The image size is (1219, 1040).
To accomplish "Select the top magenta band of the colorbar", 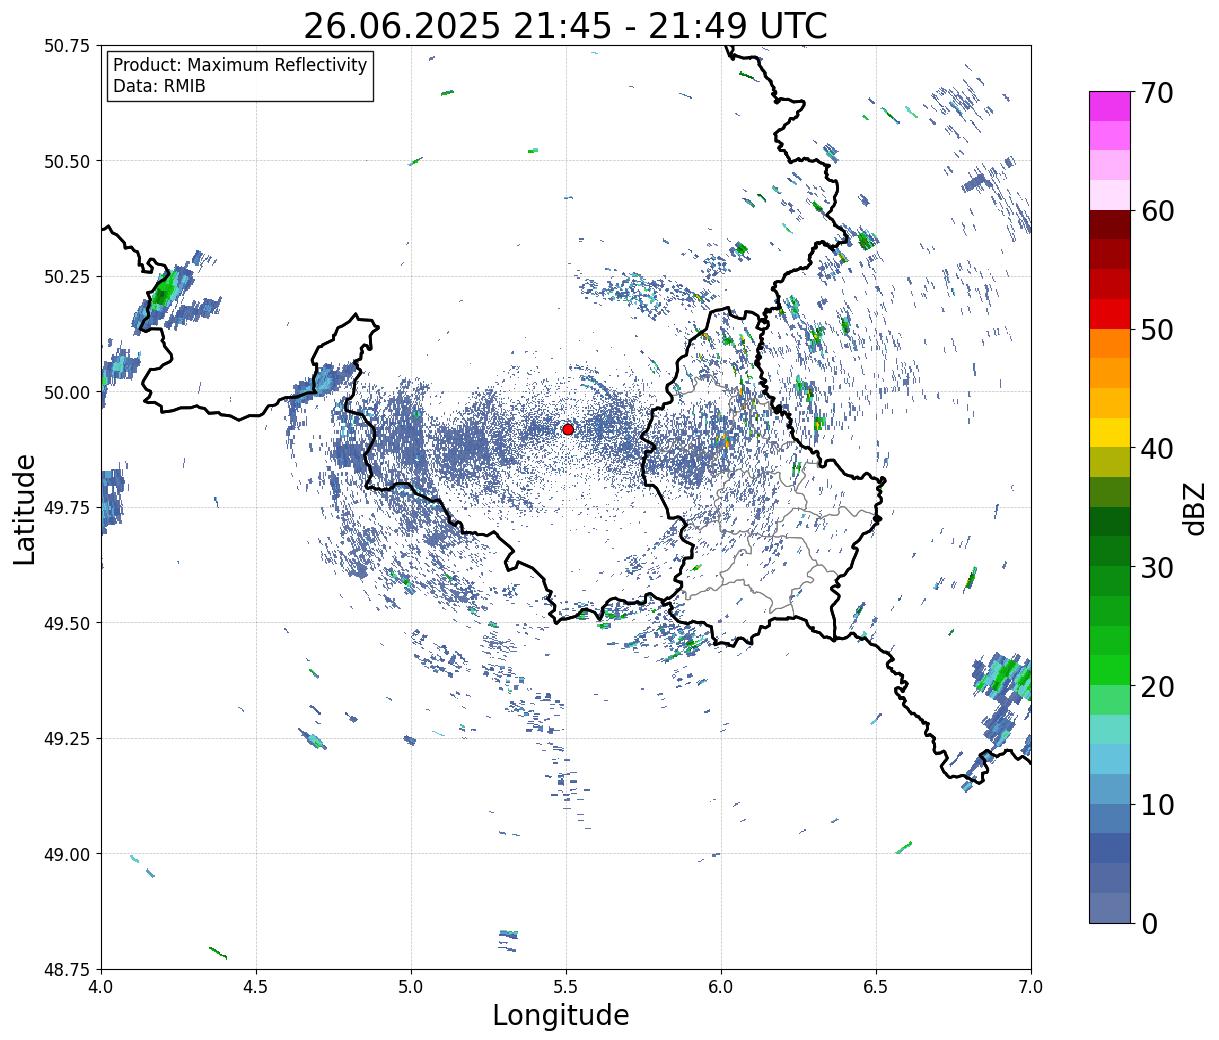I will click(x=1110, y=106).
